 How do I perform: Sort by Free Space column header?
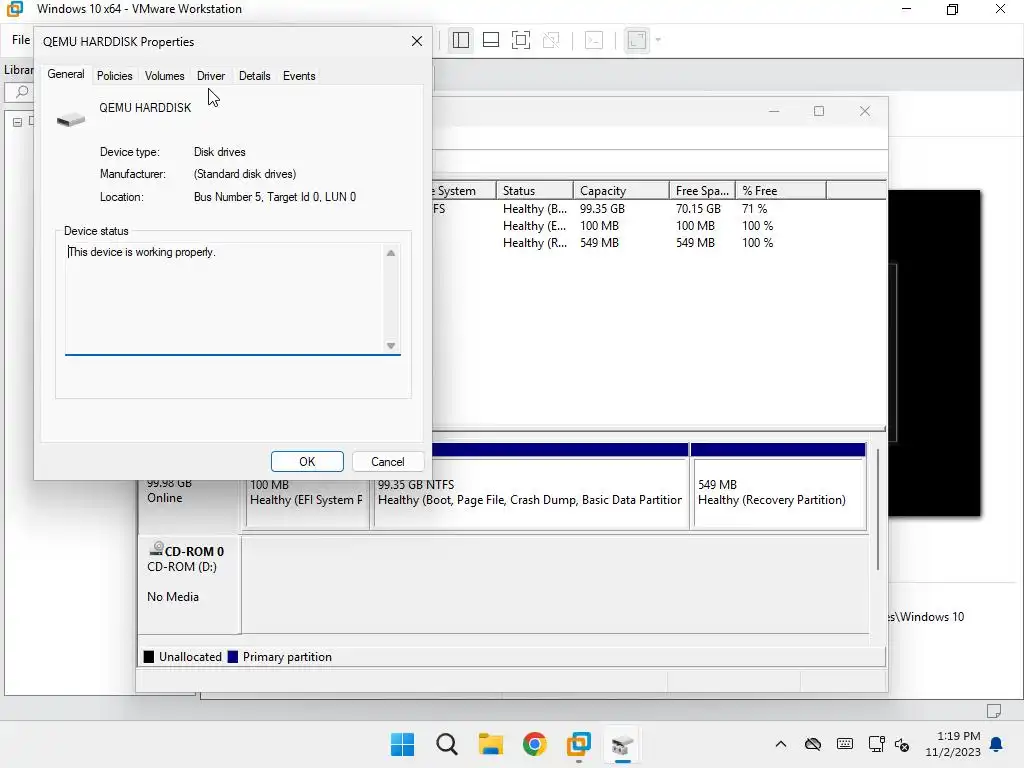pos(702,191)
